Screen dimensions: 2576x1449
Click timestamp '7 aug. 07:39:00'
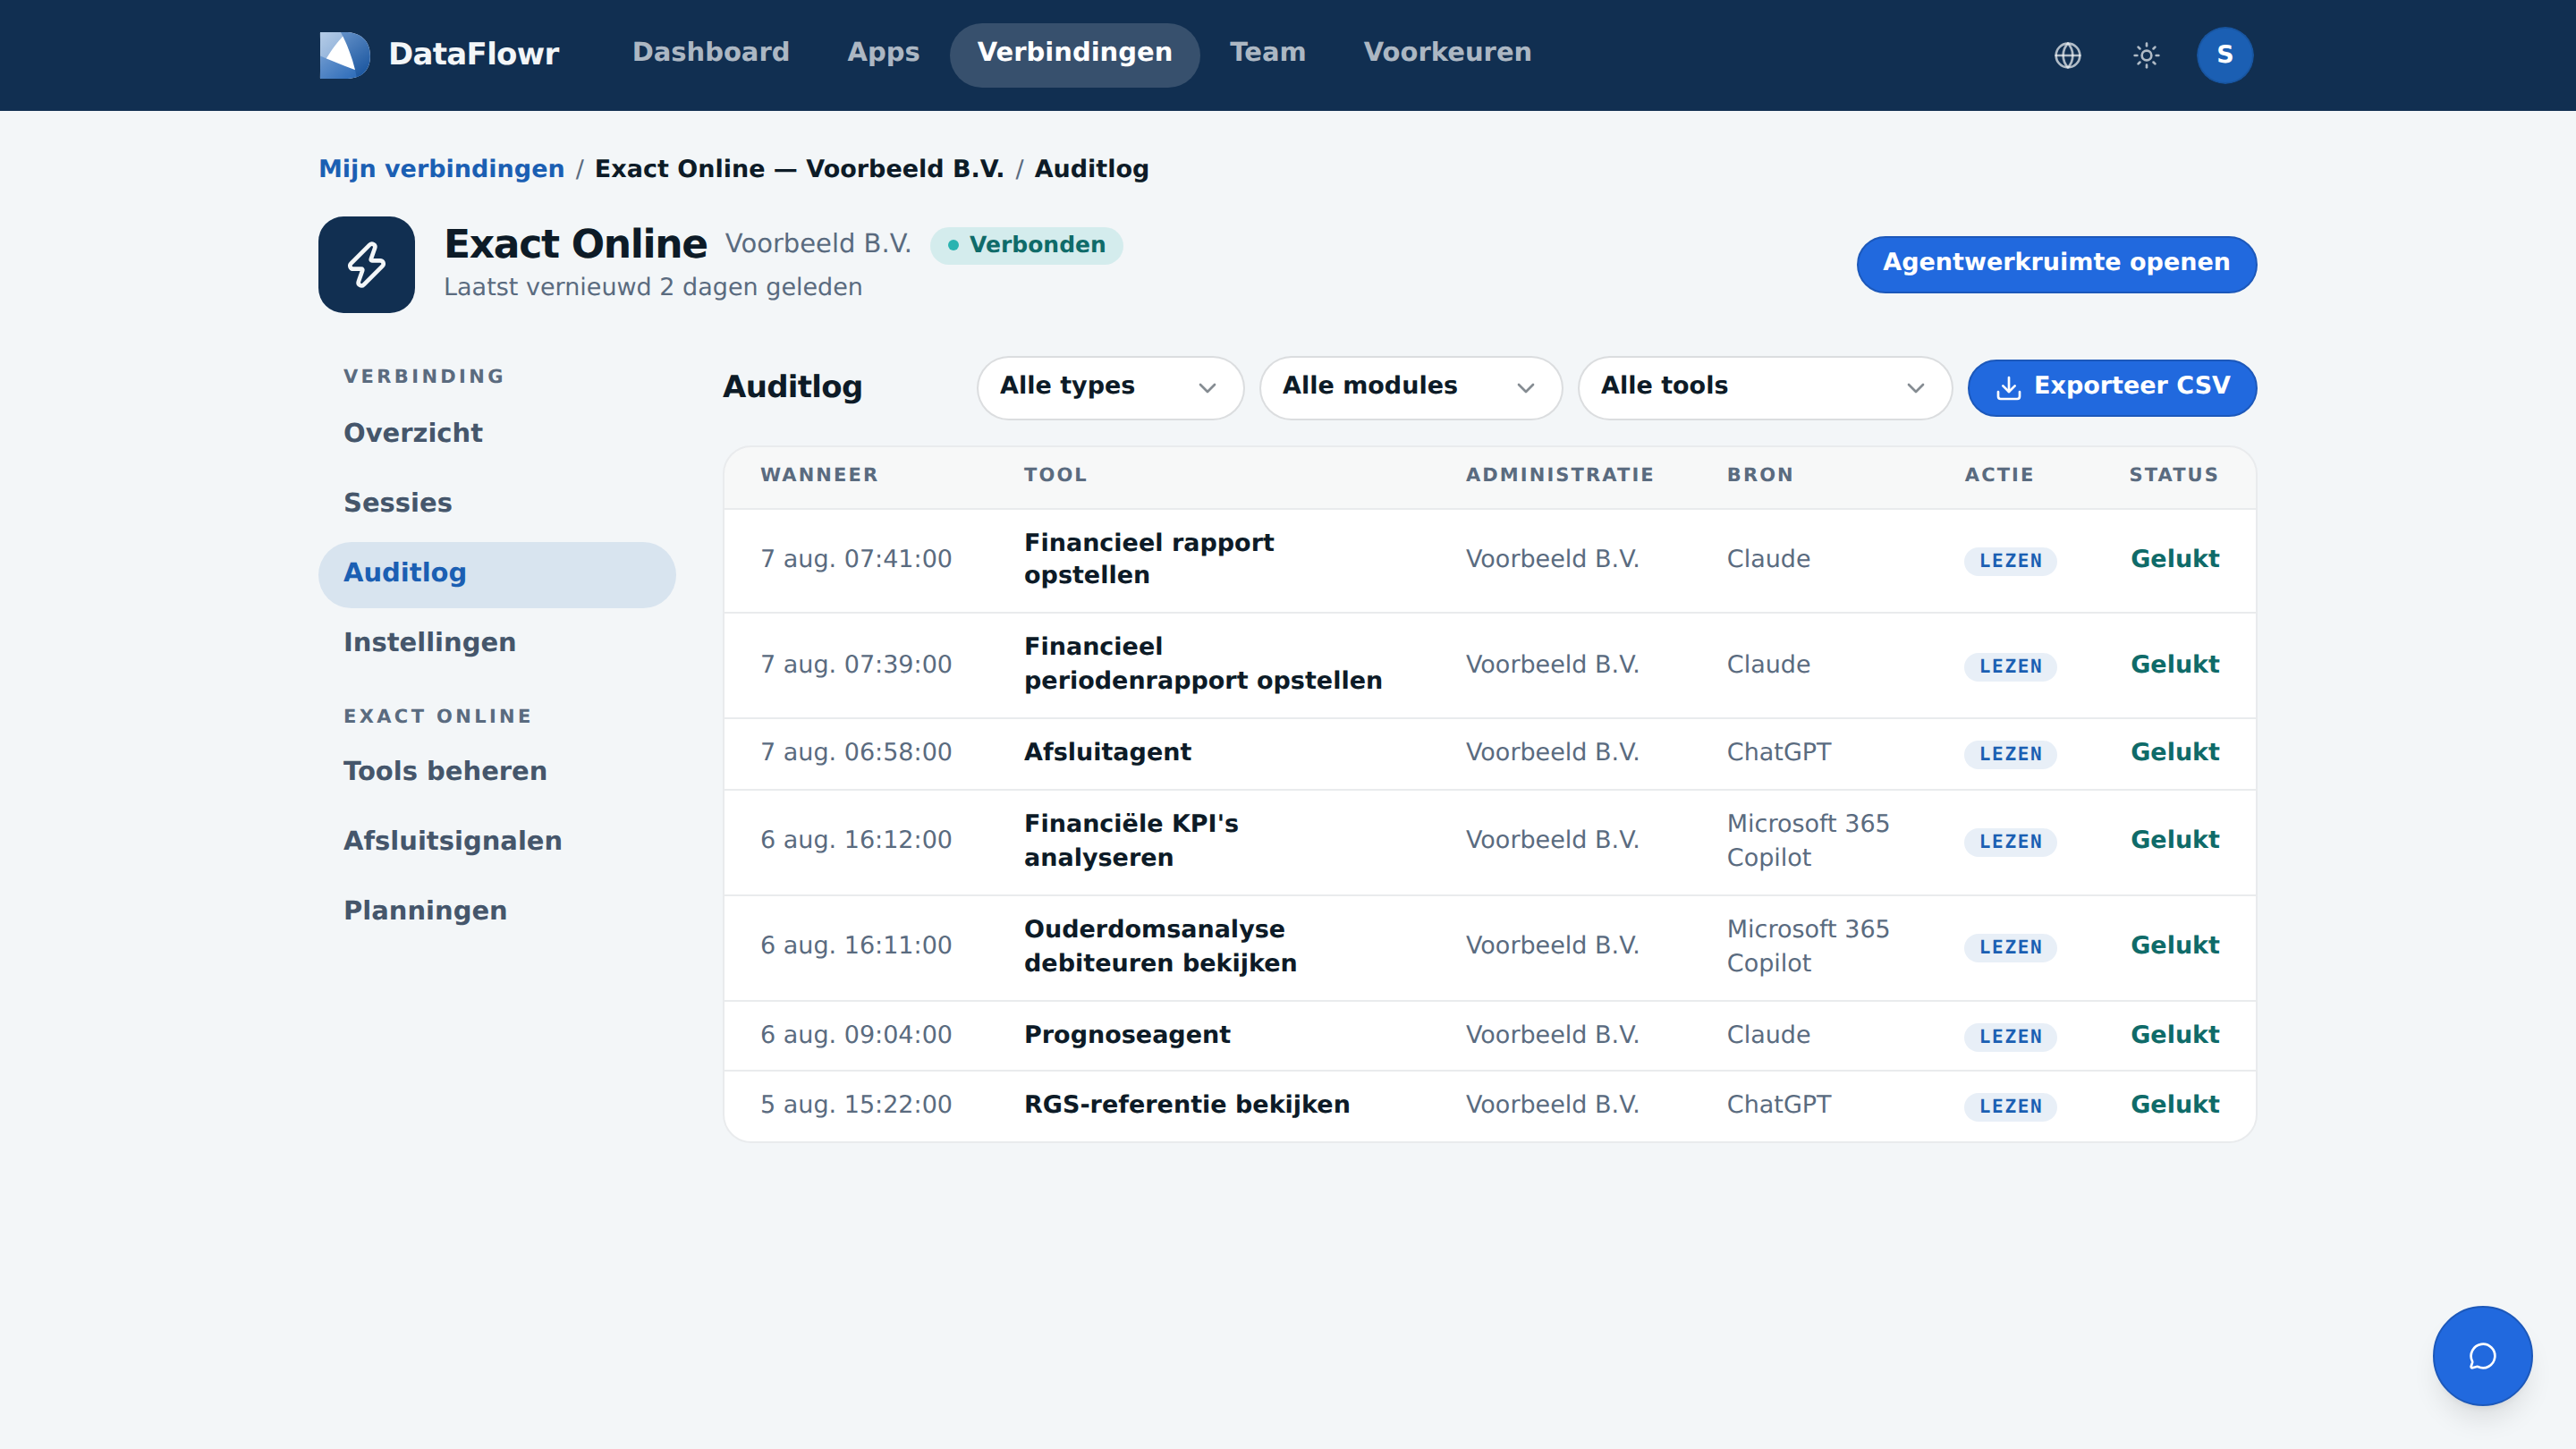pyautogui.click(x=856, y=665)
